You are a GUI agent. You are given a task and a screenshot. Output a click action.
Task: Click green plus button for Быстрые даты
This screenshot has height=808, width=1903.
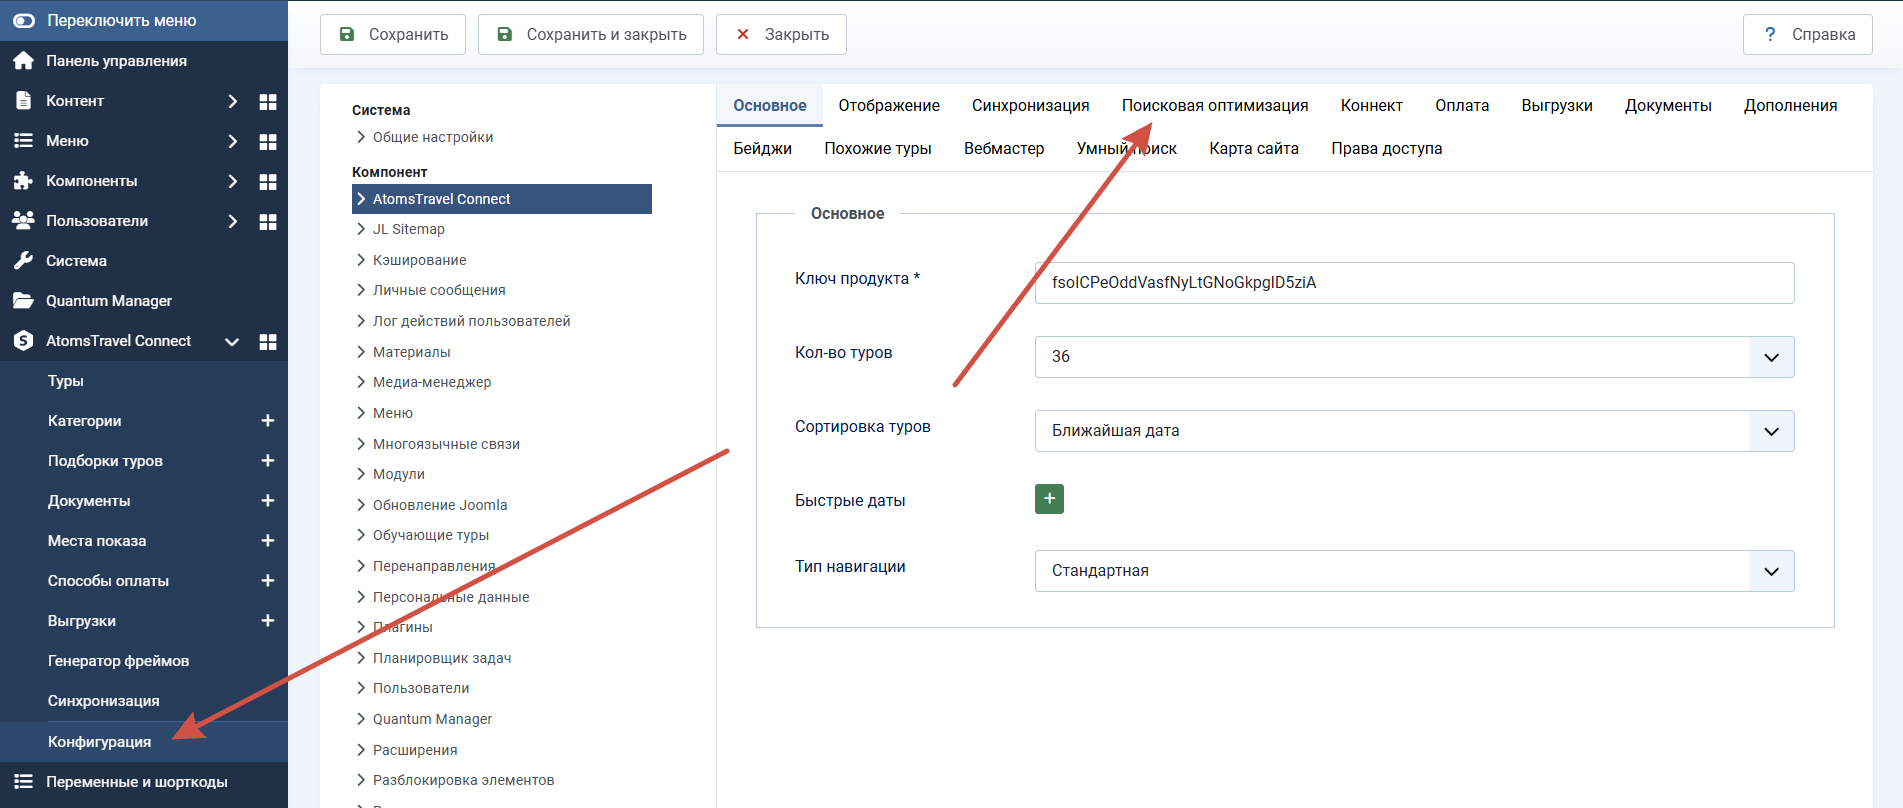(1049, 499)
